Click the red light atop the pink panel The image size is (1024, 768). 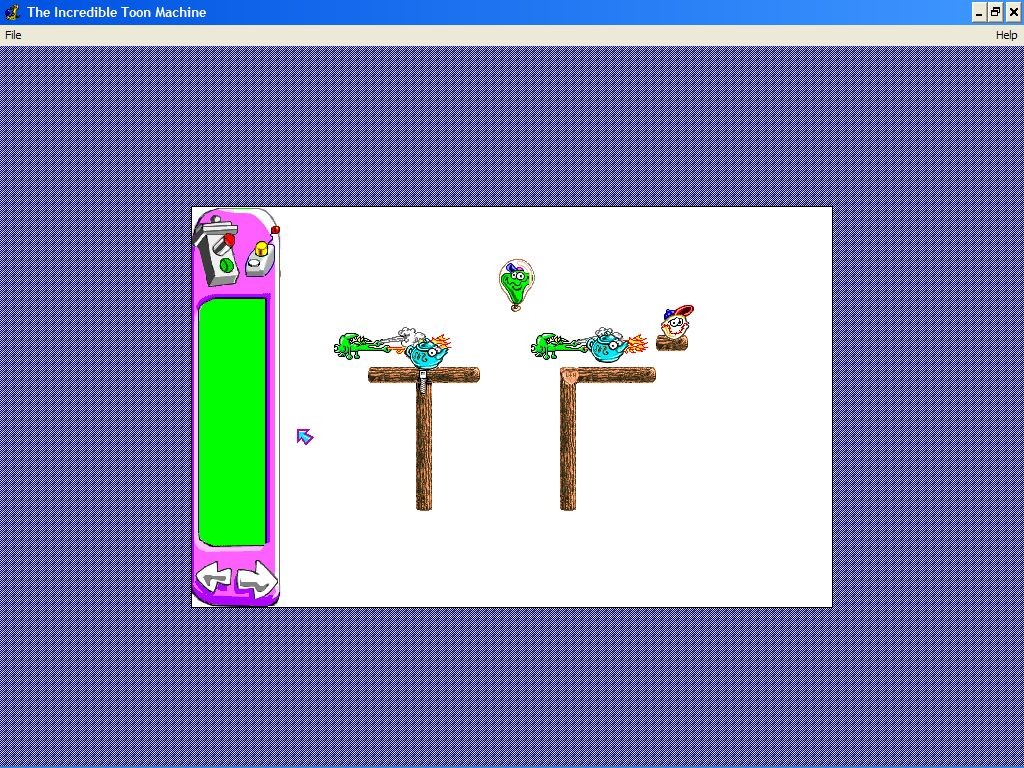275,230
